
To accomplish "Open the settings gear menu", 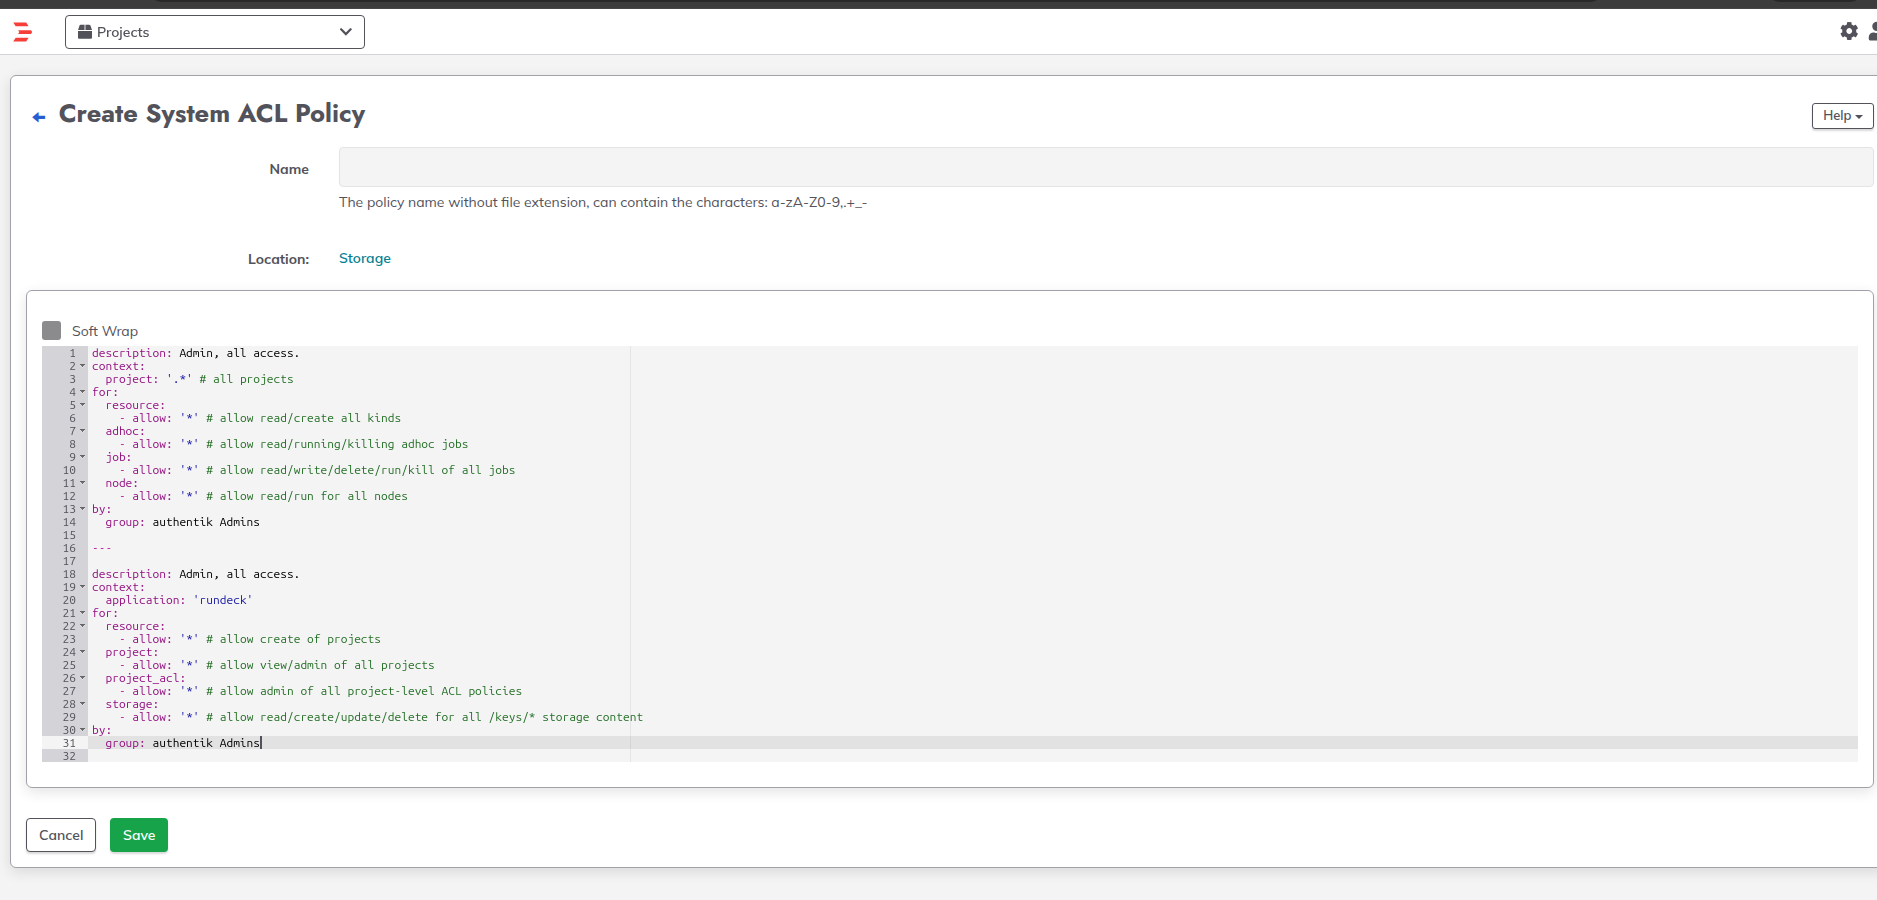I will click(x=1849, y=31).
